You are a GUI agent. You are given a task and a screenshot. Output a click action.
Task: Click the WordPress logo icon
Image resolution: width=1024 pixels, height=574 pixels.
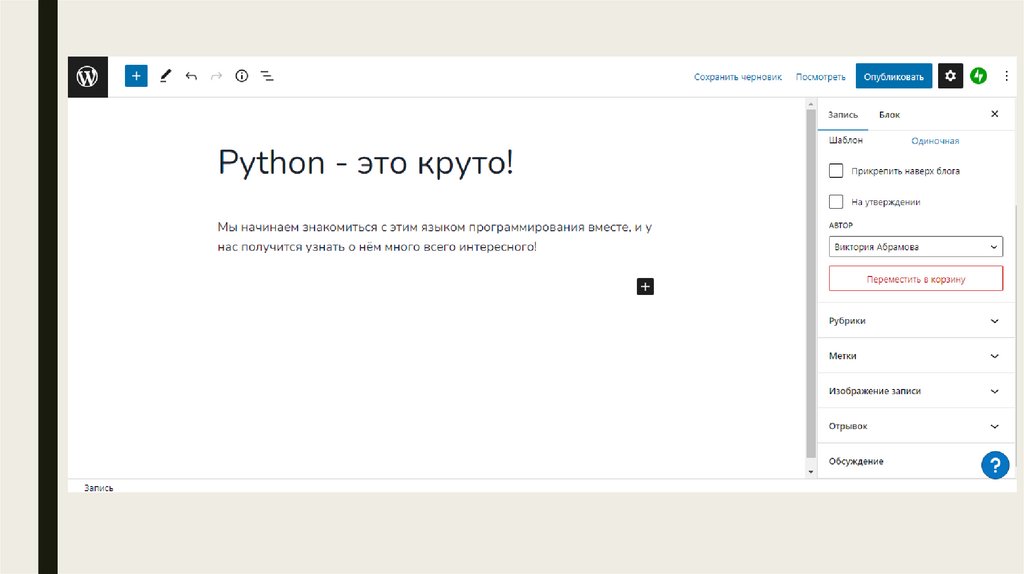click(x=87, y=76)
